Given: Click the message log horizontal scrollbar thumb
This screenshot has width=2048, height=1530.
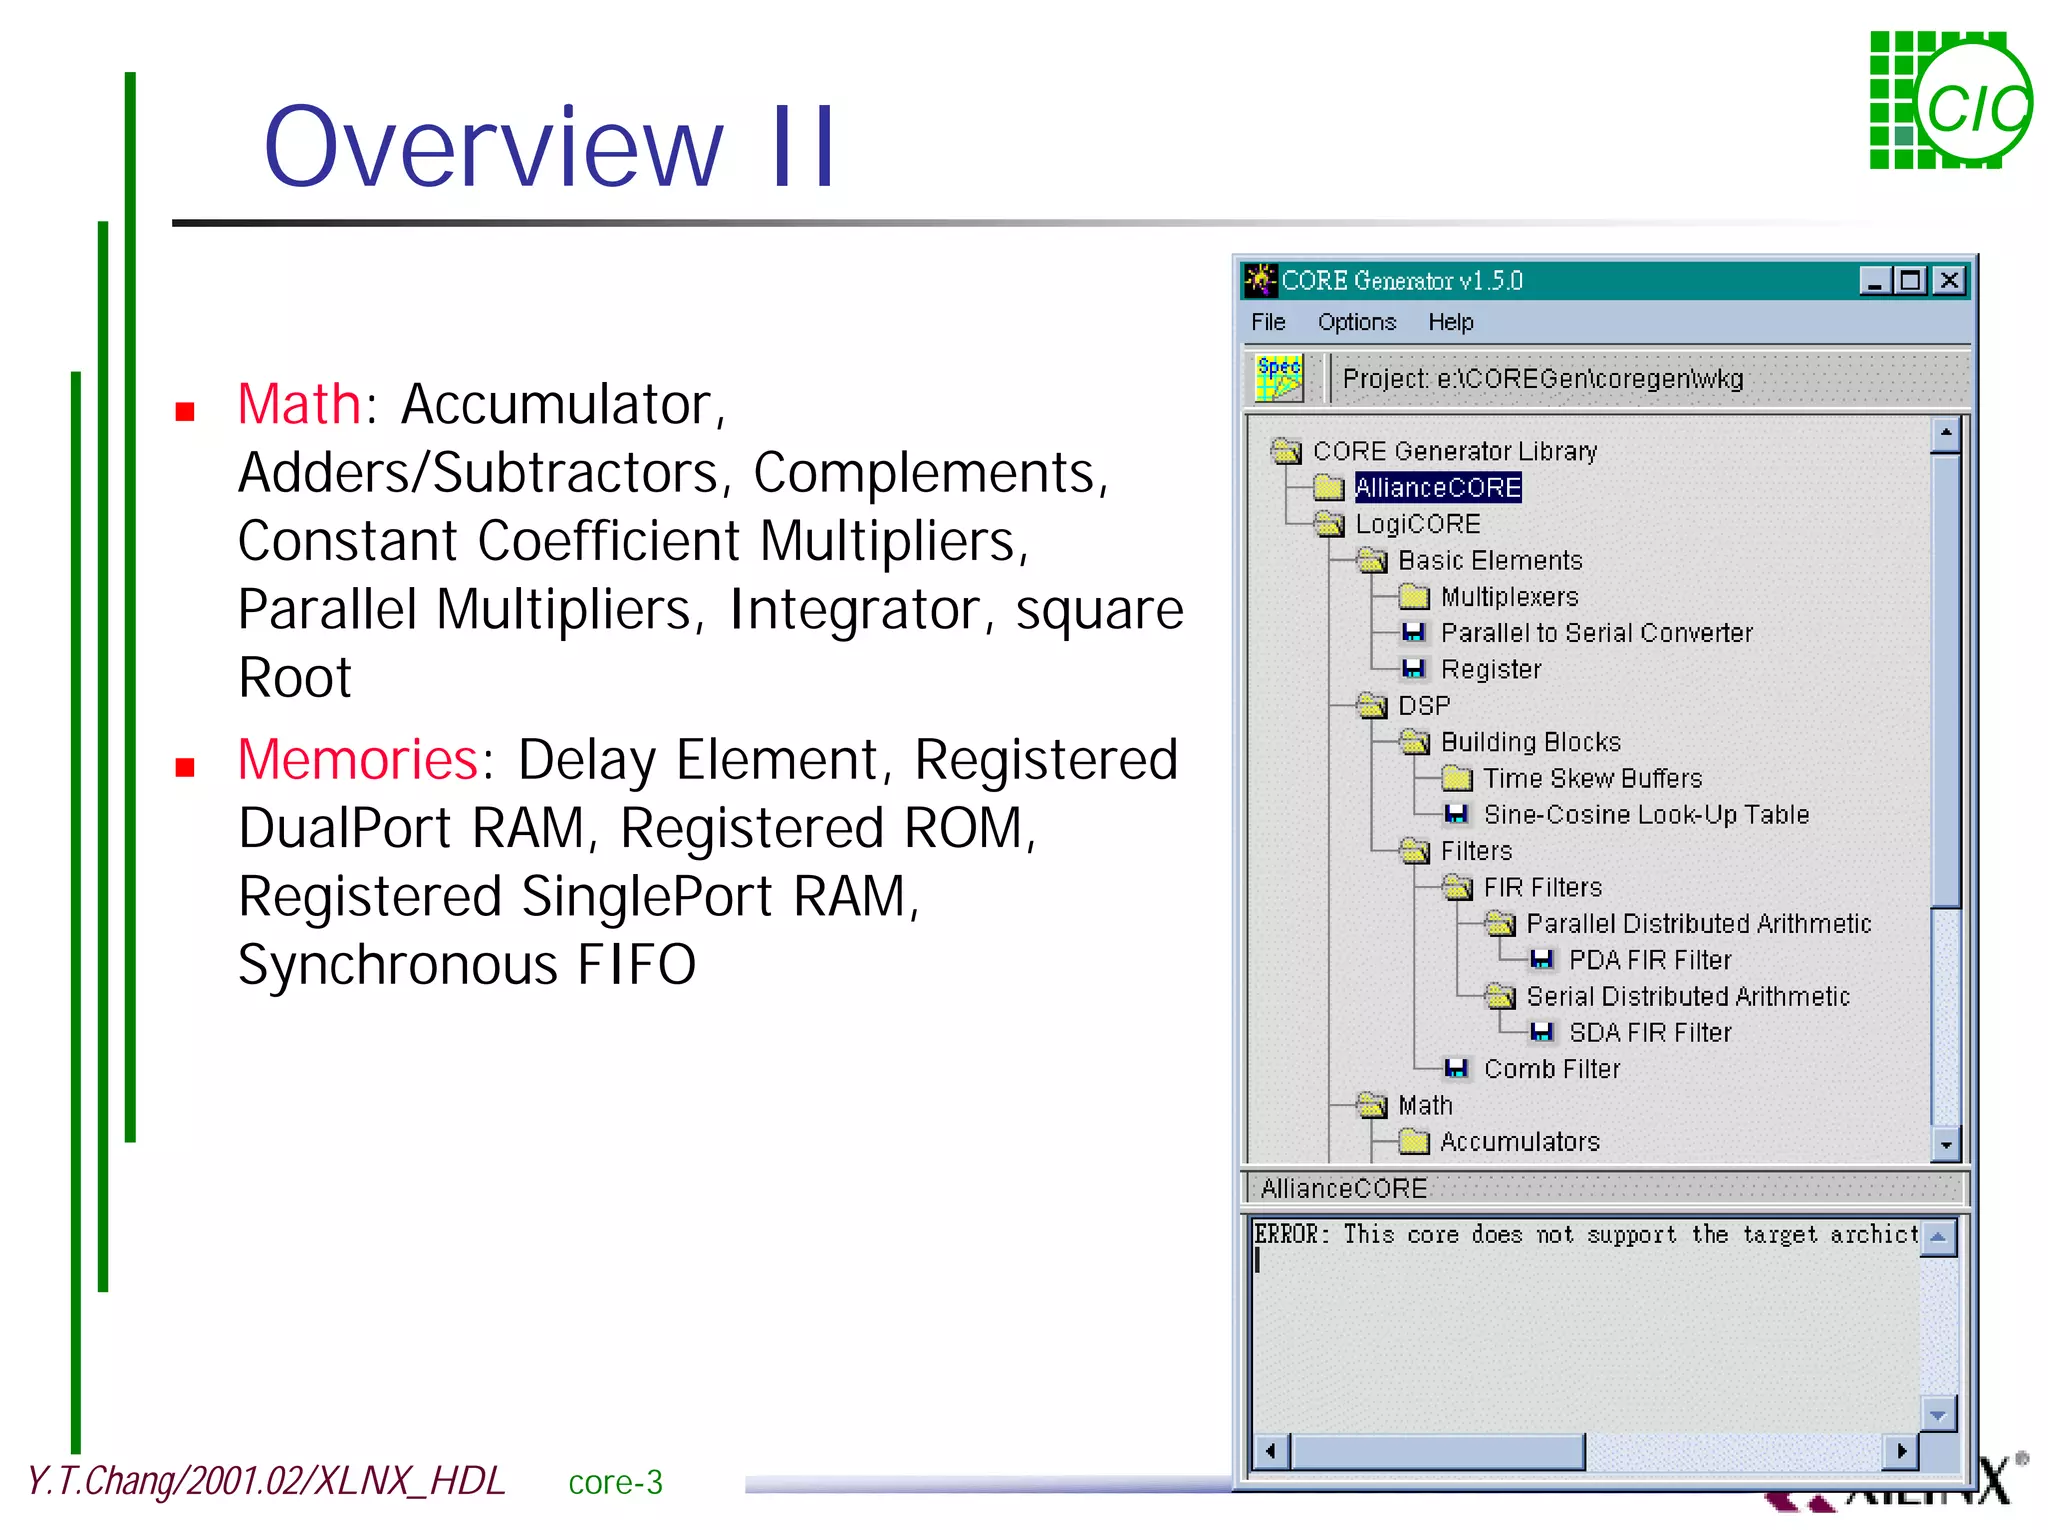Looking at the screenshot, I should tap(1438, 1451).
